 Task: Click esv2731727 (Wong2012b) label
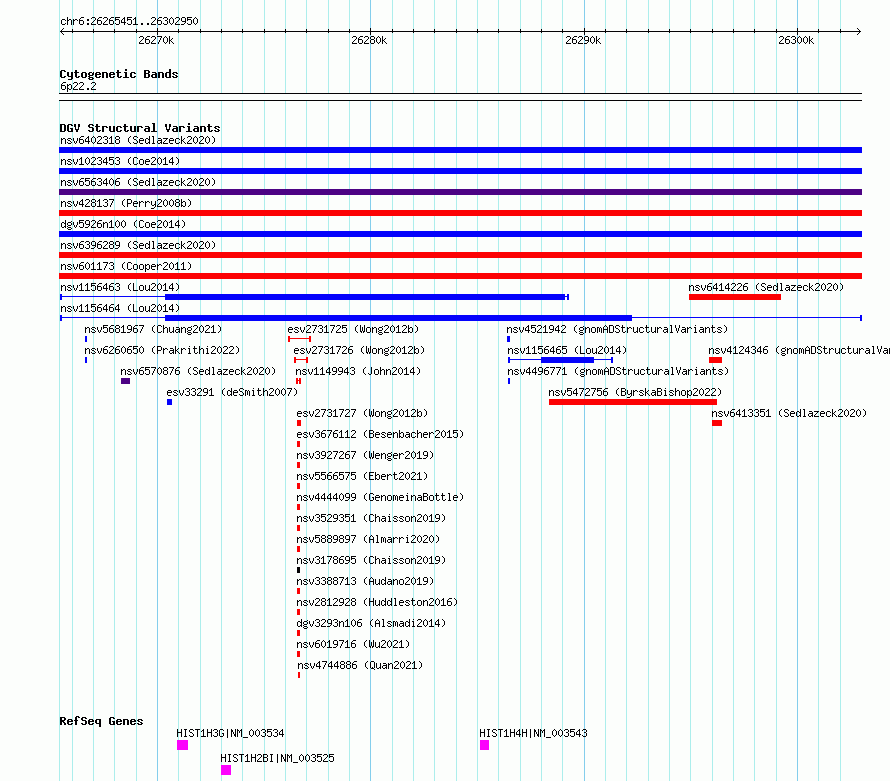(x=362, y=413)
